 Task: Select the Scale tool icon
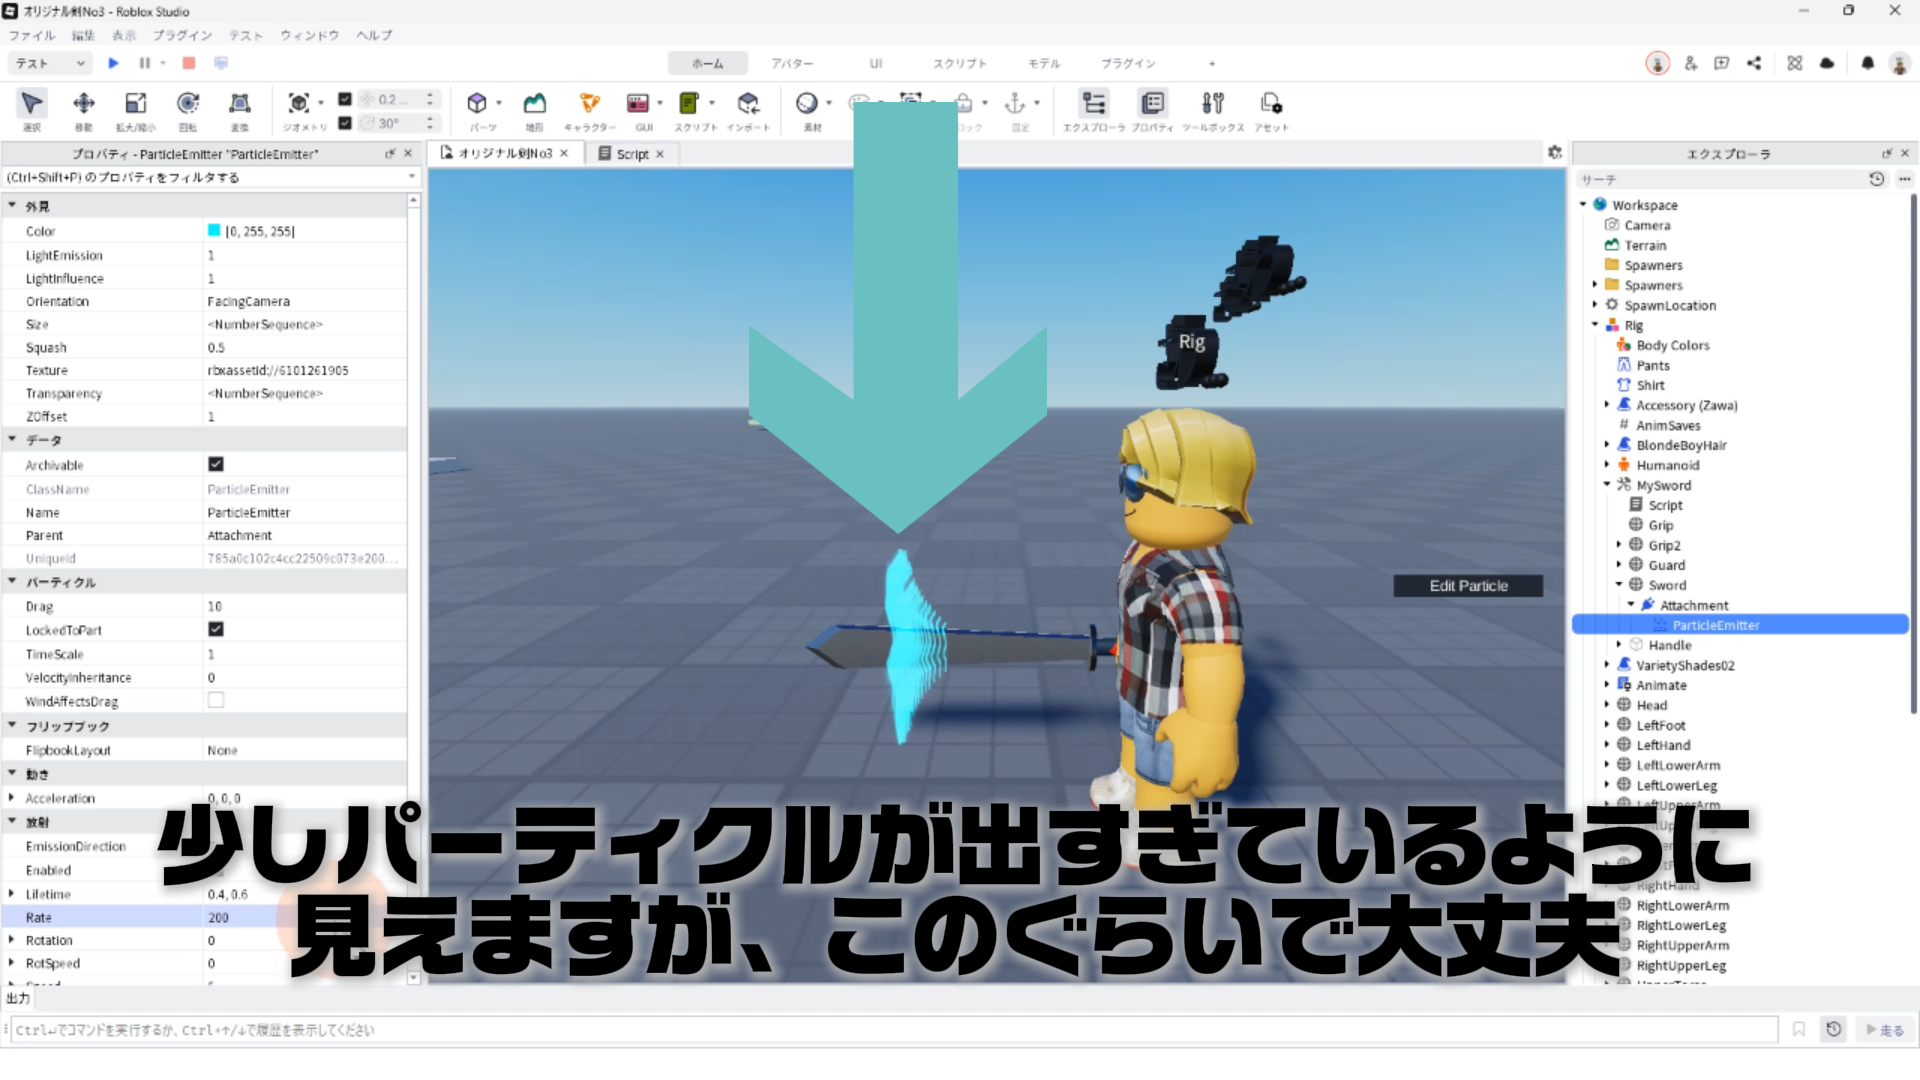135,104
